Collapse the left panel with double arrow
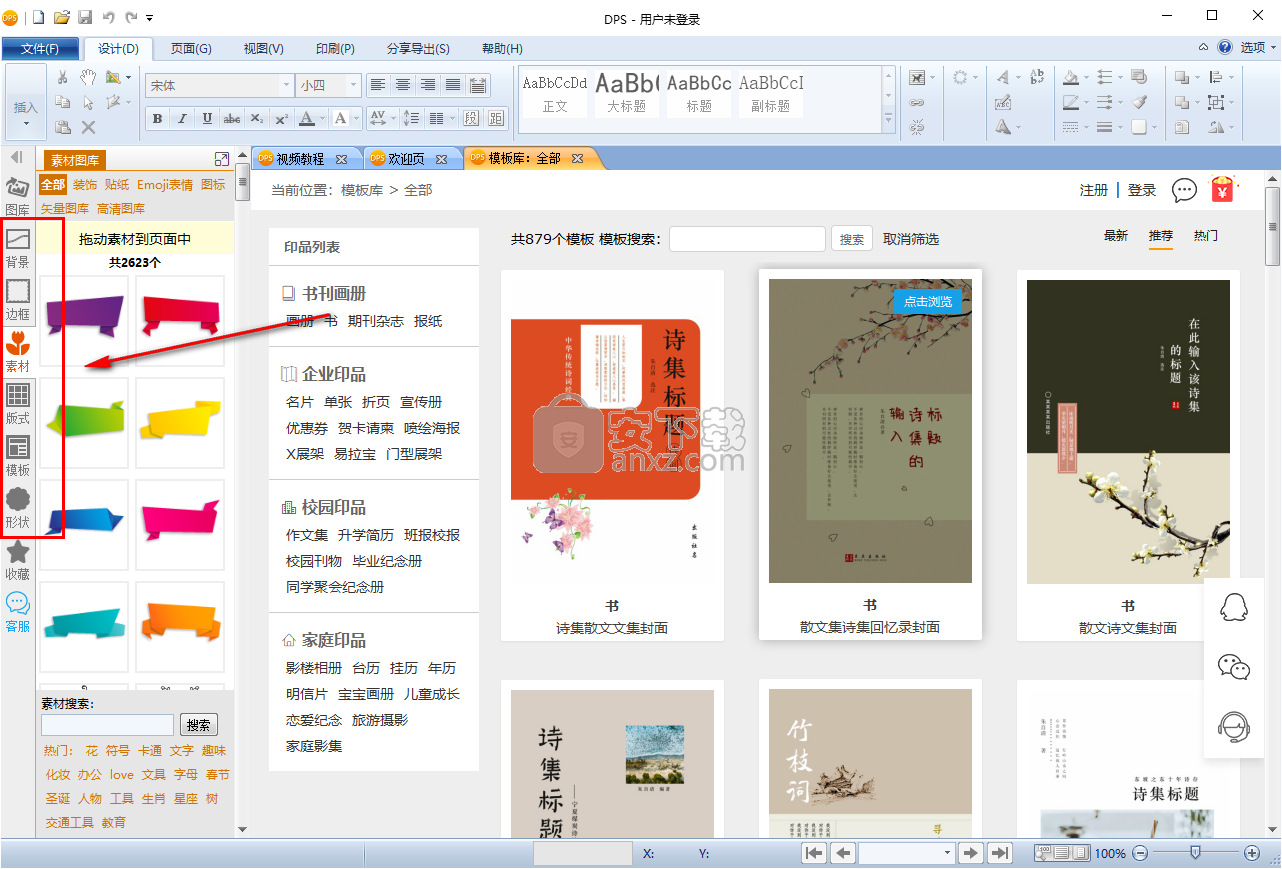 click(17, 157)
